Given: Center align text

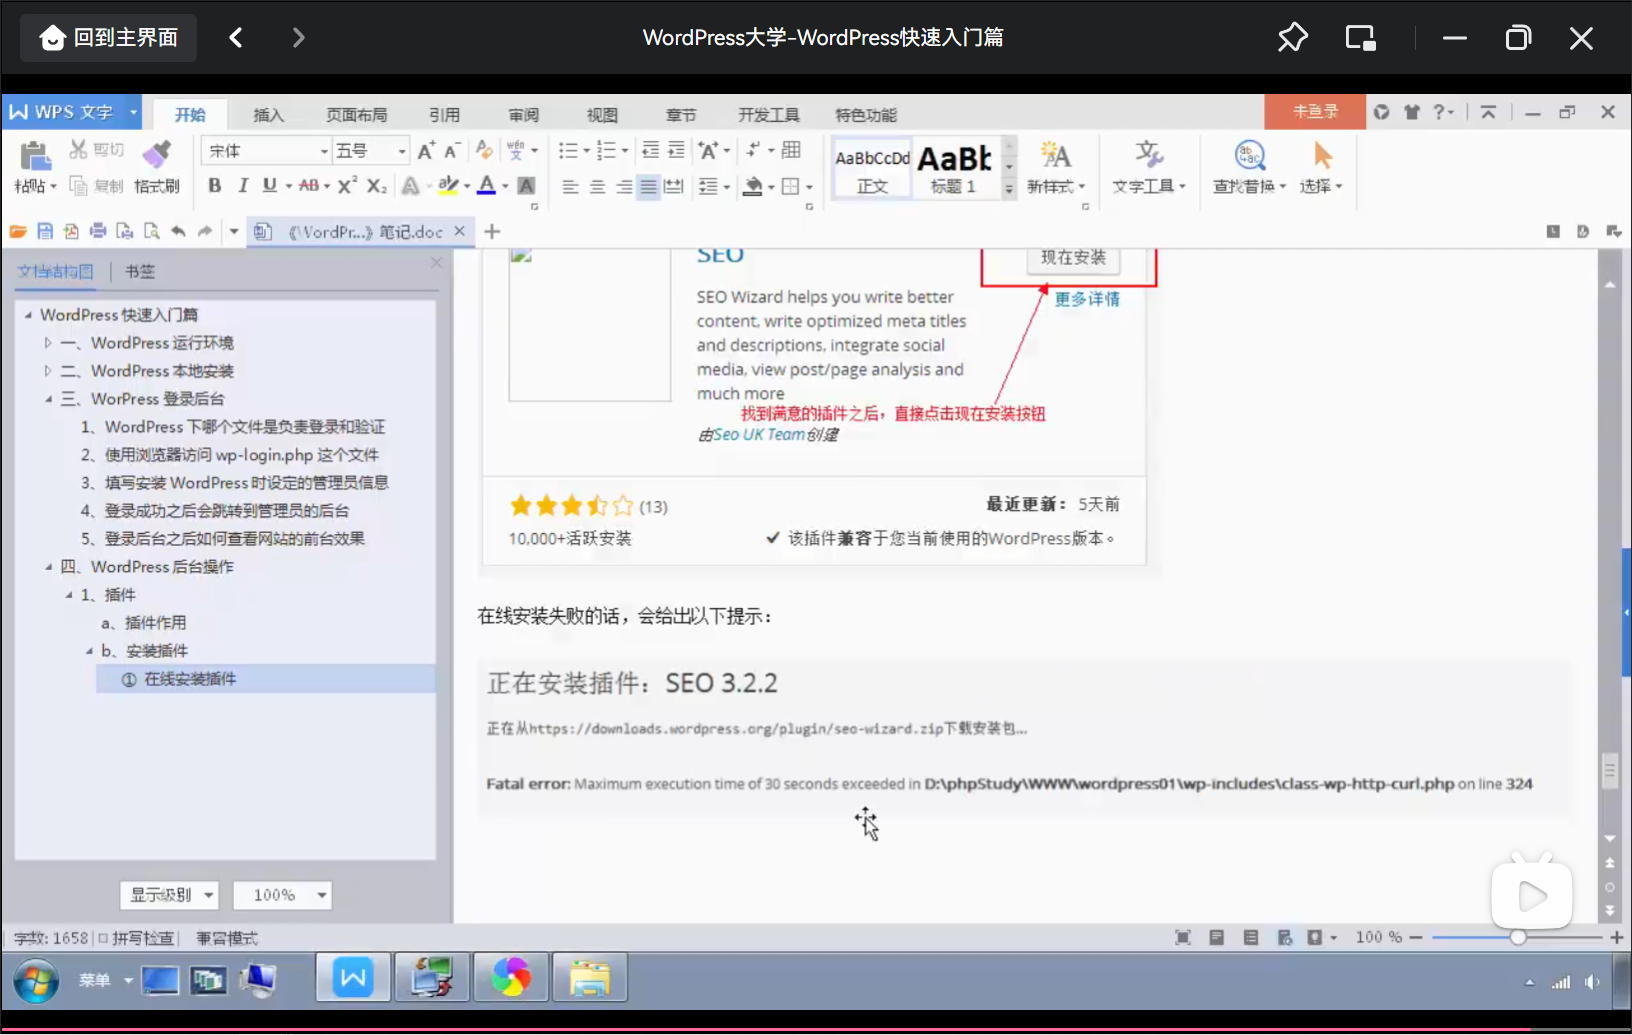Looking at the screenshot, I should pos(597,186).
